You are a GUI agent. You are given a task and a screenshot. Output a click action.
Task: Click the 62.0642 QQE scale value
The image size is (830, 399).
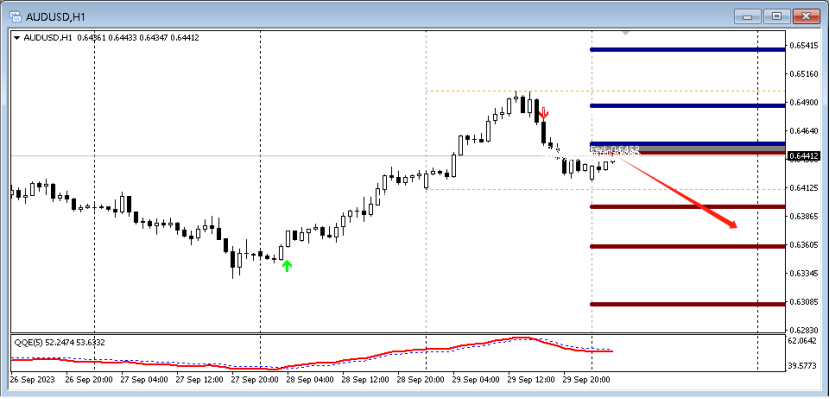[801, 342]
